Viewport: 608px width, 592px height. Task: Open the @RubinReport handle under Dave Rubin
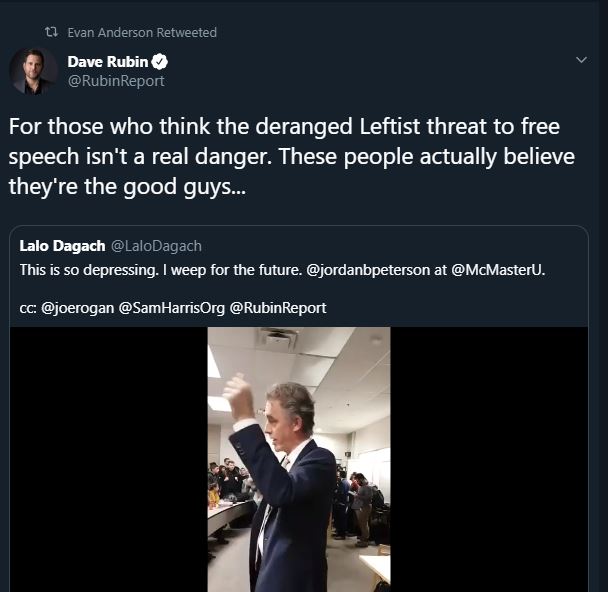(116, 81)
